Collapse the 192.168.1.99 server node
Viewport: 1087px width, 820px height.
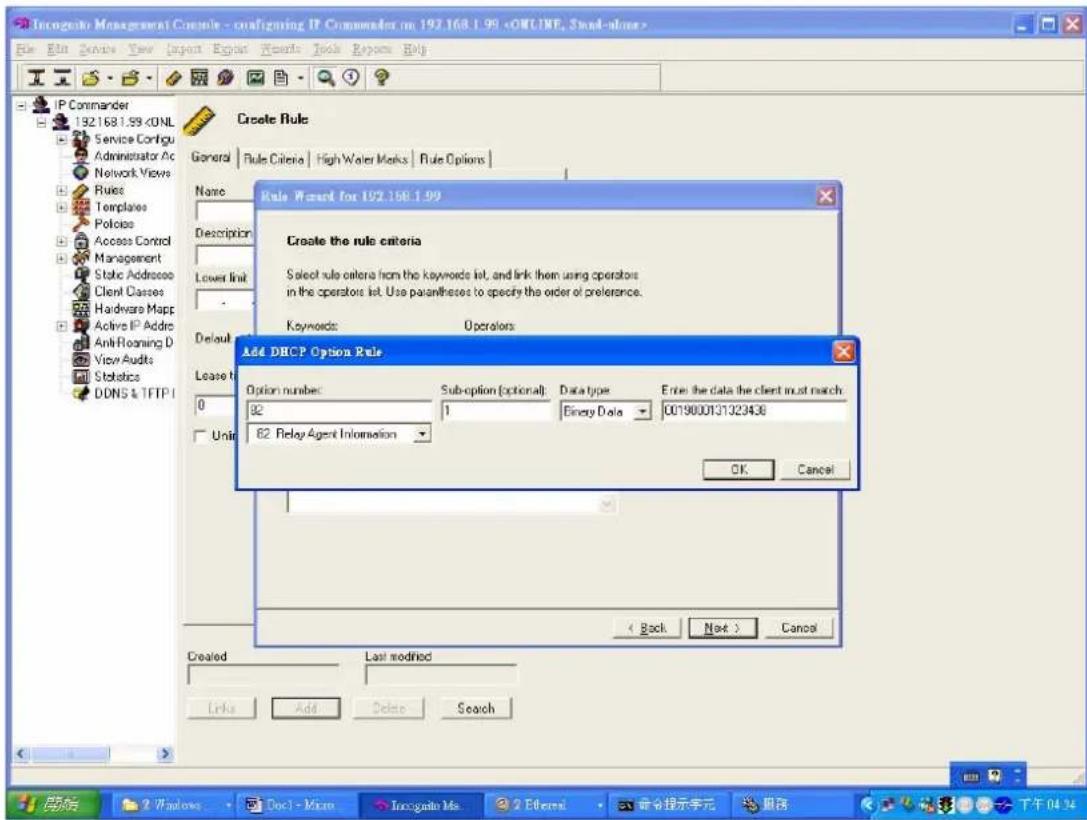42,122
